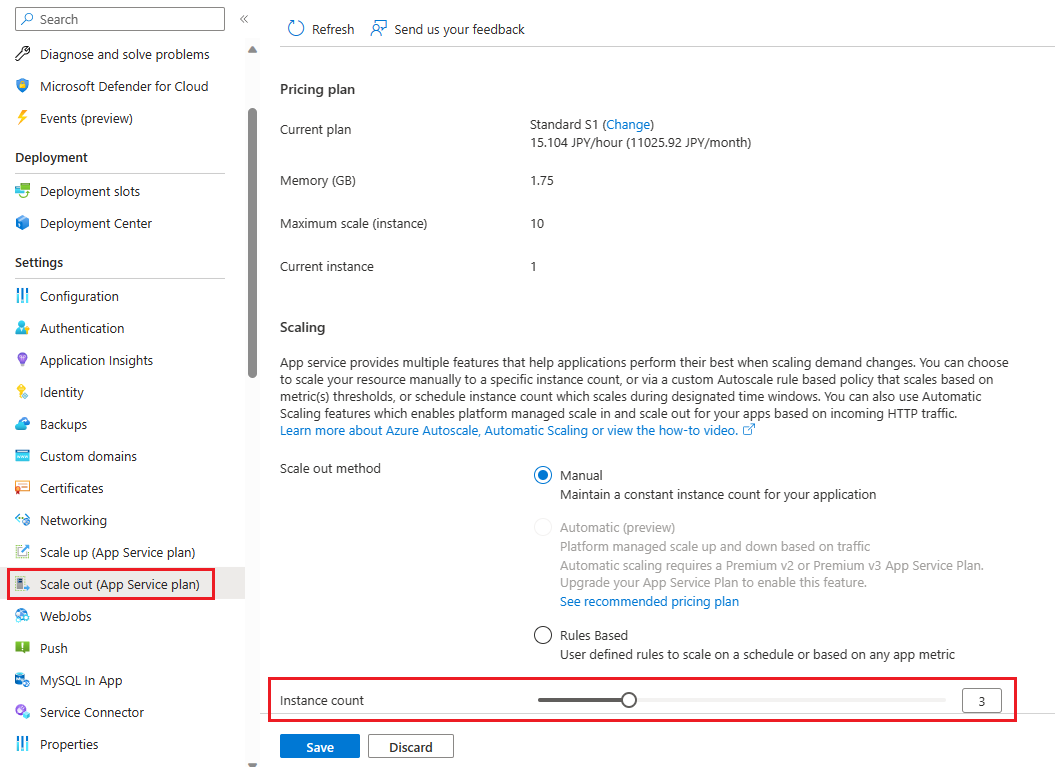
Task: Click the Refresh icon in the toolbar
Action: pos(296,29)
